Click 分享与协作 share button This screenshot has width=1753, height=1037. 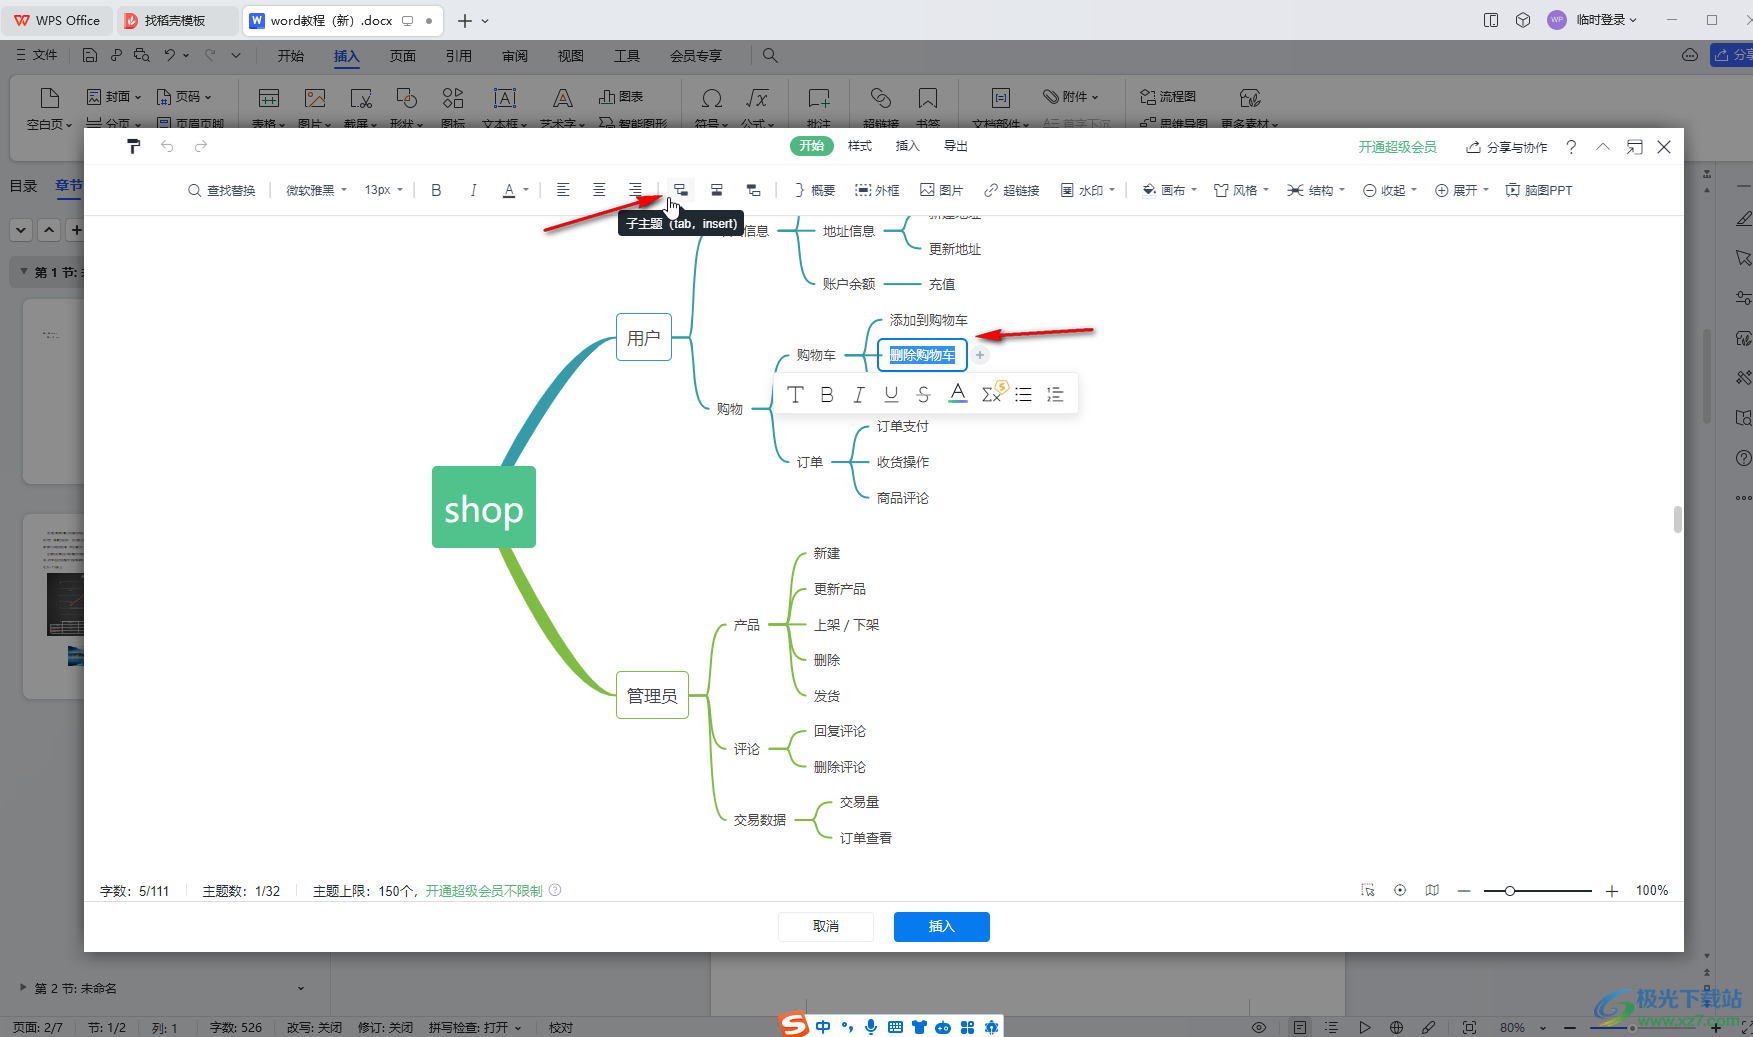(1507, 147)
